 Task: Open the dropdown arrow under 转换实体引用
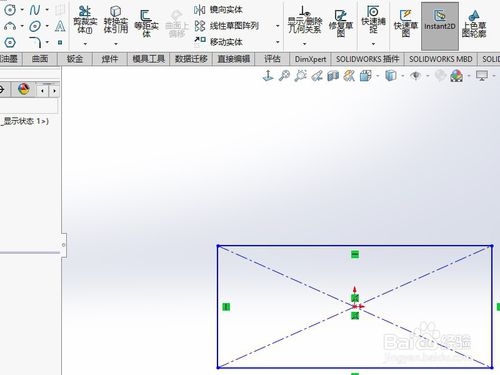point(116,44)
